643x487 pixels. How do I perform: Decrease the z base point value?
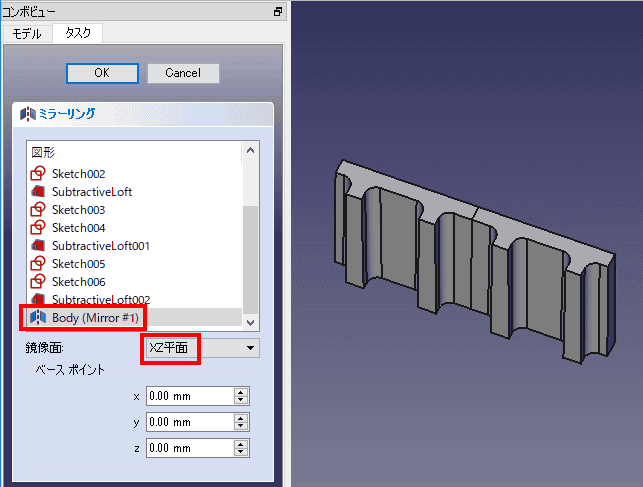point(241,452)
